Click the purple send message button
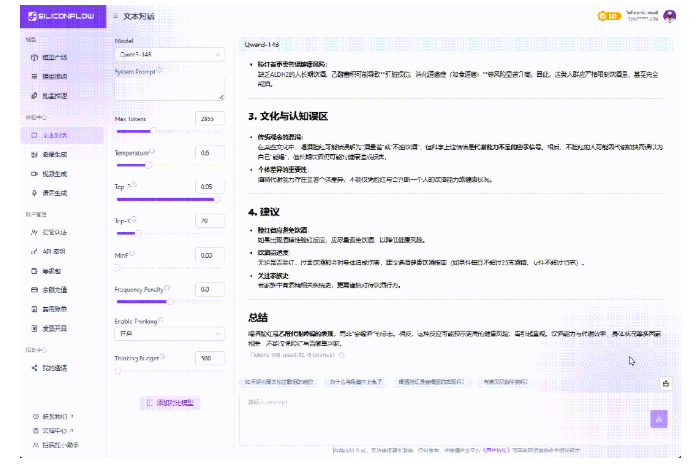Screen dimensions: 699x467 coord(658,419)
